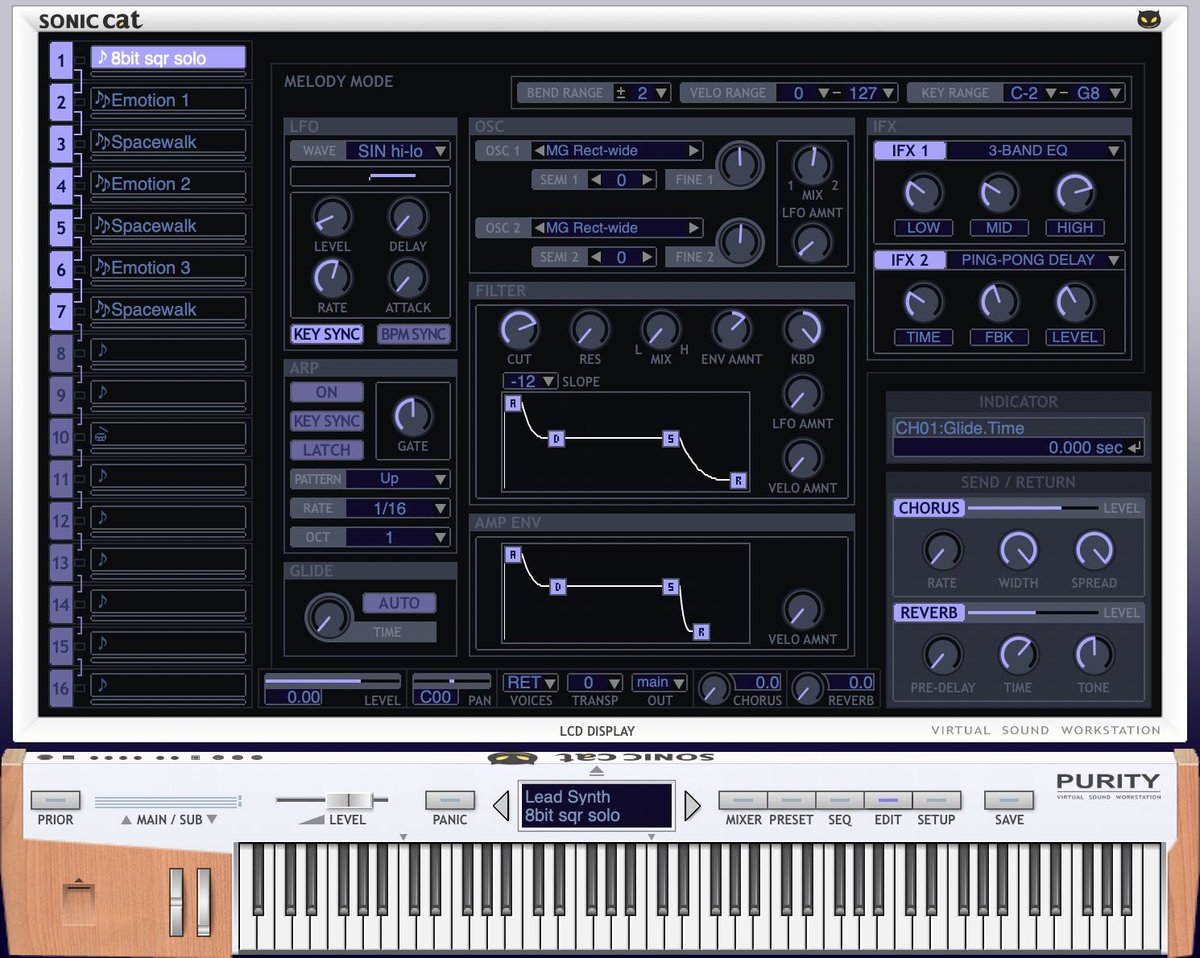
Task: Switch to the PRESET page
Action: click(x=791, y=801)
